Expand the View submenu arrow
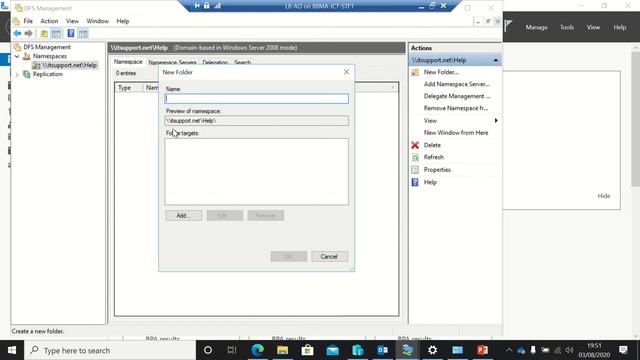The height and width of the screenshot is (360, 640). 496,121
